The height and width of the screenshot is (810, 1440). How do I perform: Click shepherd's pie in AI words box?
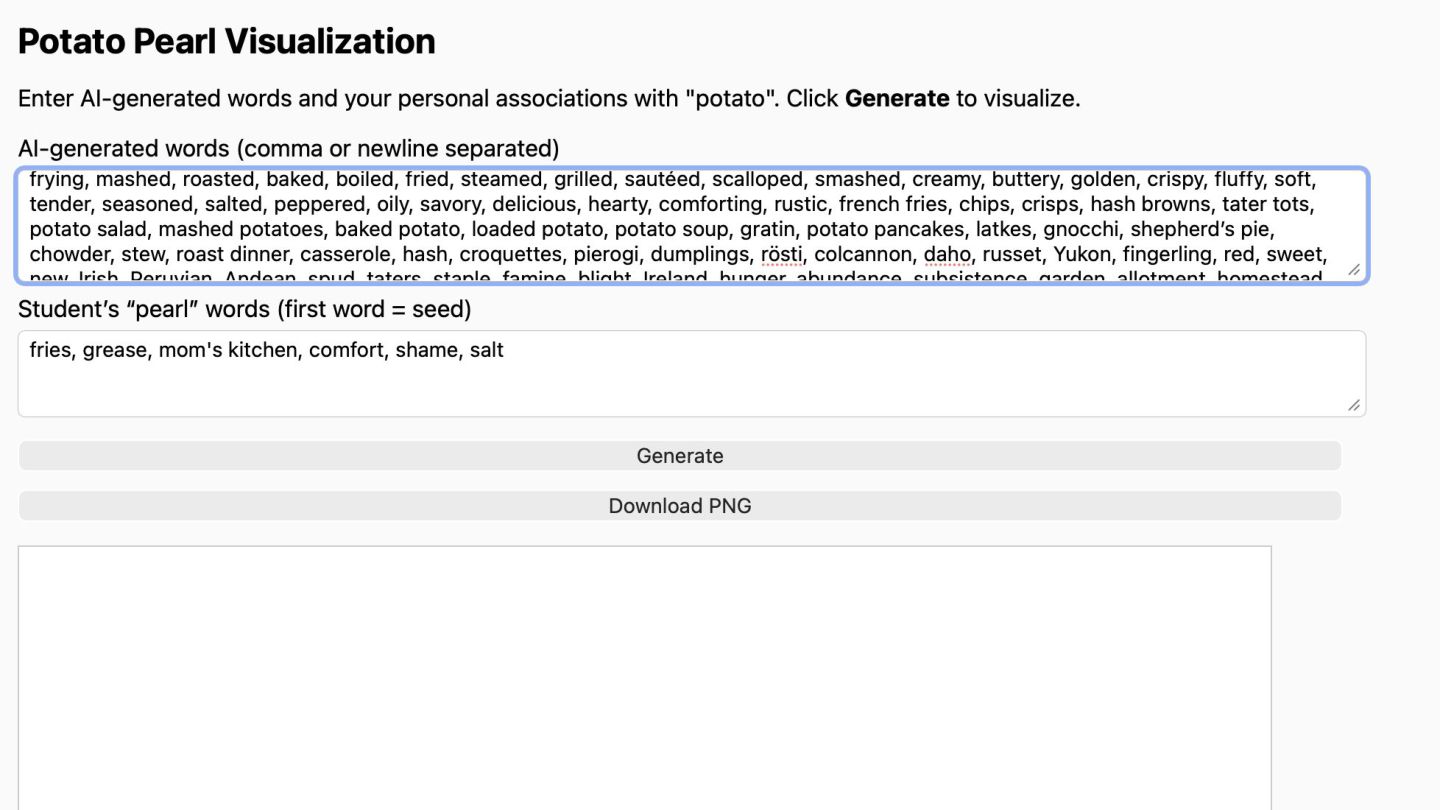point(1201,229)
